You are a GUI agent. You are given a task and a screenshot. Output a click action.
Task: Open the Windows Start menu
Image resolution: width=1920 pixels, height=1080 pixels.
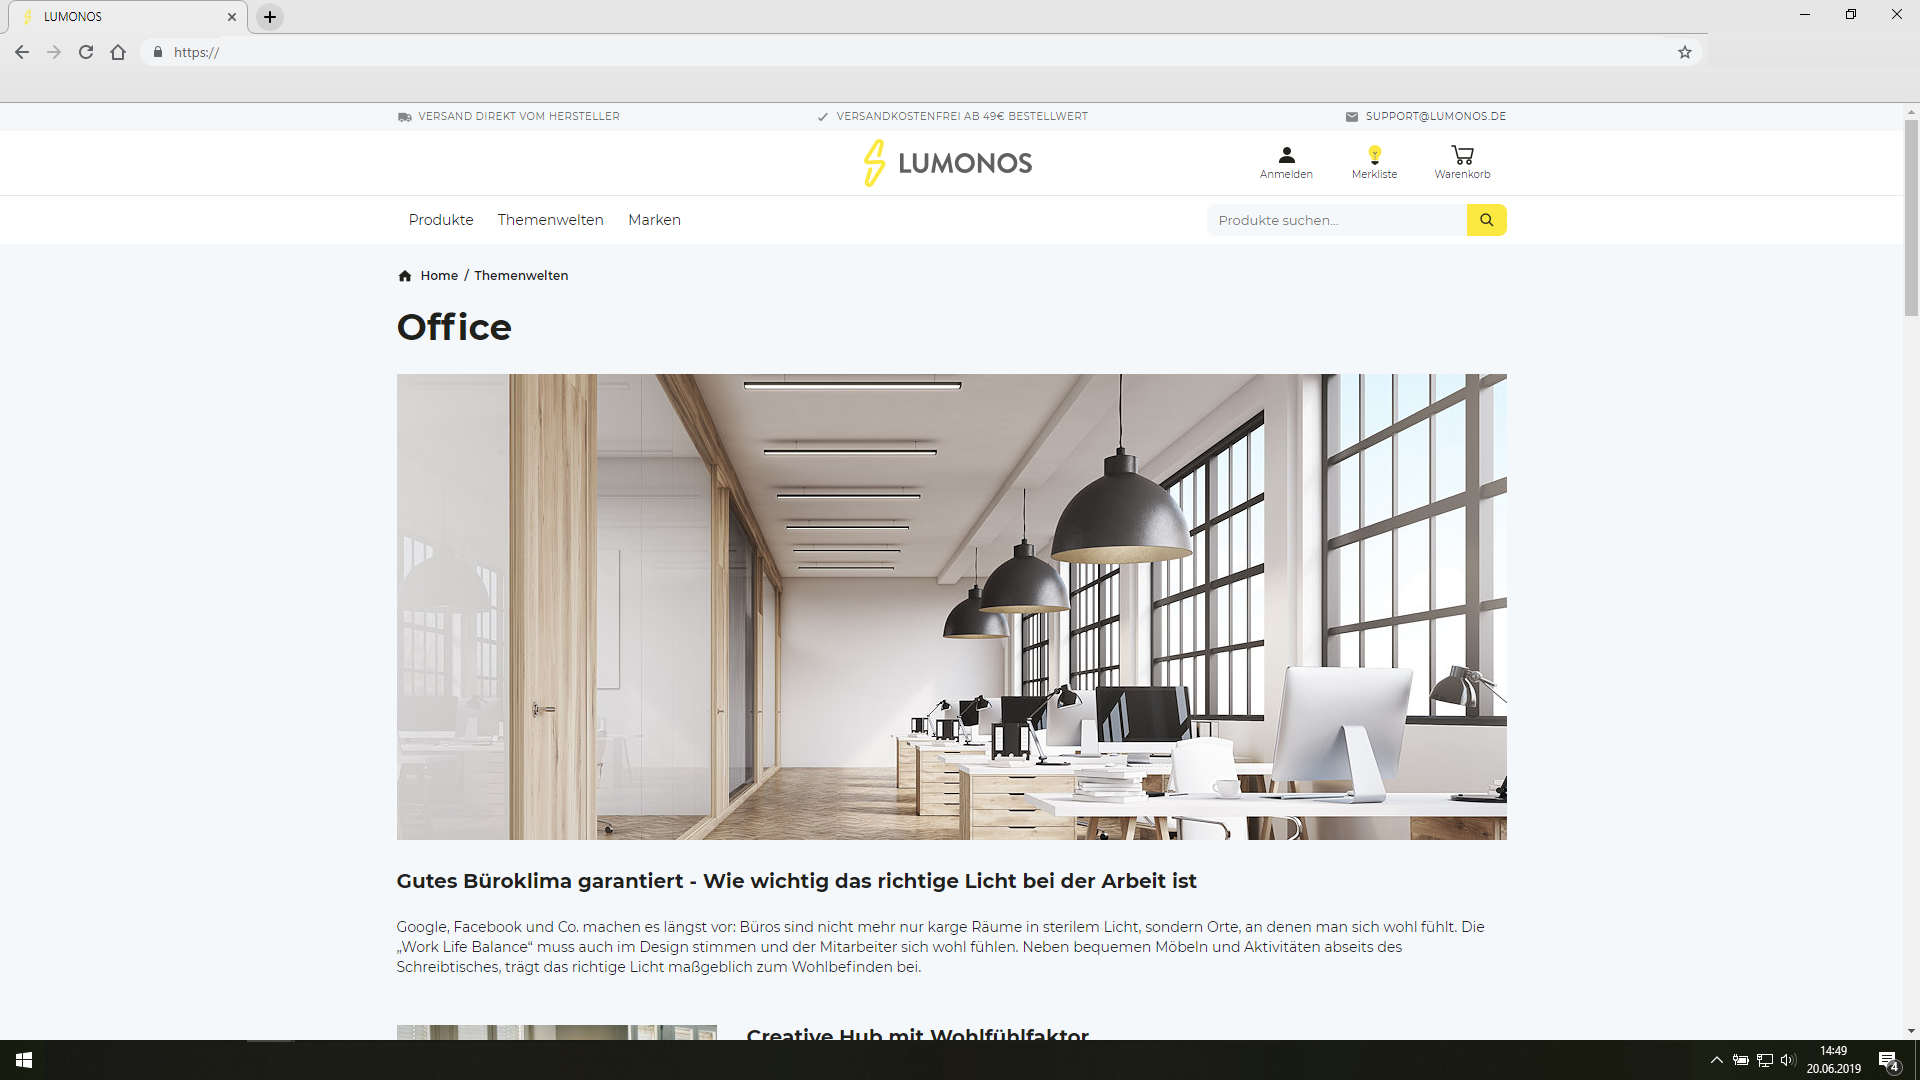24,1060
